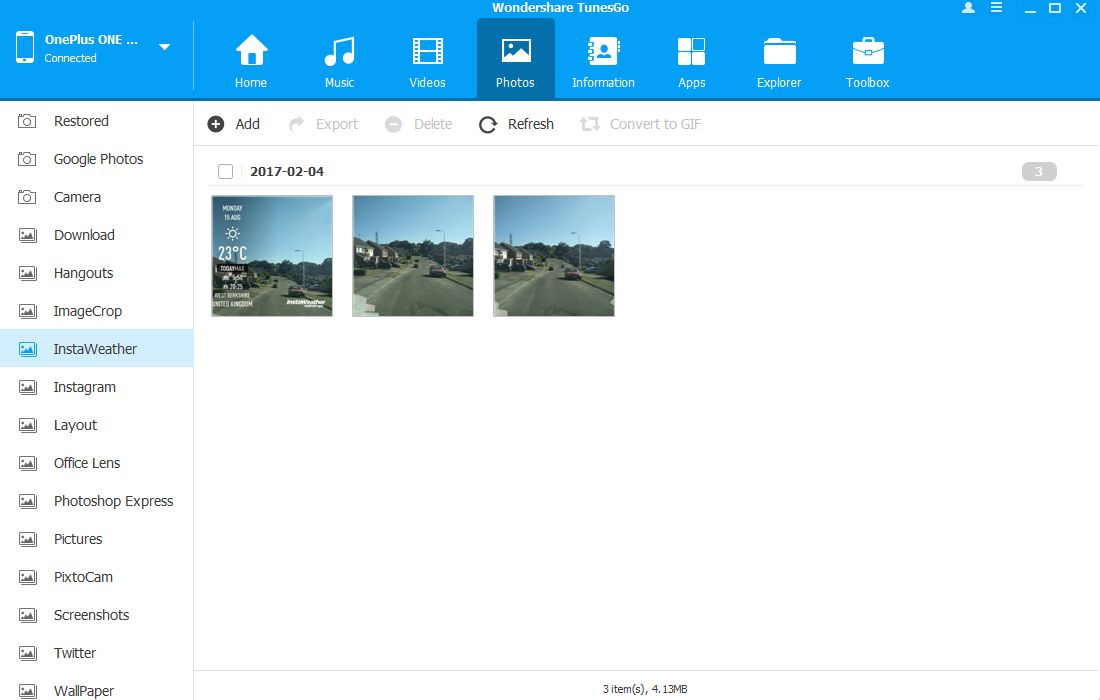Screen dimensions: 1100x700
Task: Click the Convert to GIF button
Action: (641, 124)
